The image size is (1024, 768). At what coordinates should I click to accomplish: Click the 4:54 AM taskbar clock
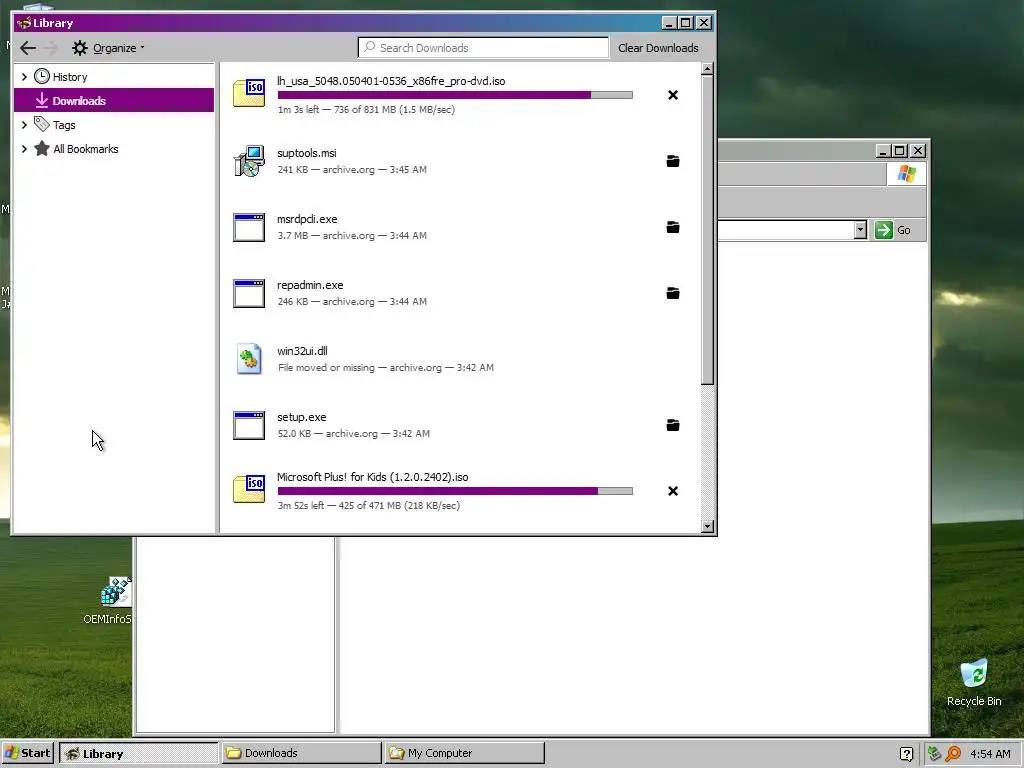990,754
